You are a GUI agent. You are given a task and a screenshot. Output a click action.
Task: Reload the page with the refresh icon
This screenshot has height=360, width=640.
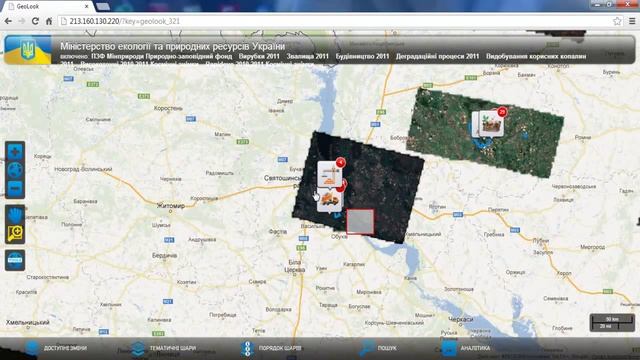point(35,21)
